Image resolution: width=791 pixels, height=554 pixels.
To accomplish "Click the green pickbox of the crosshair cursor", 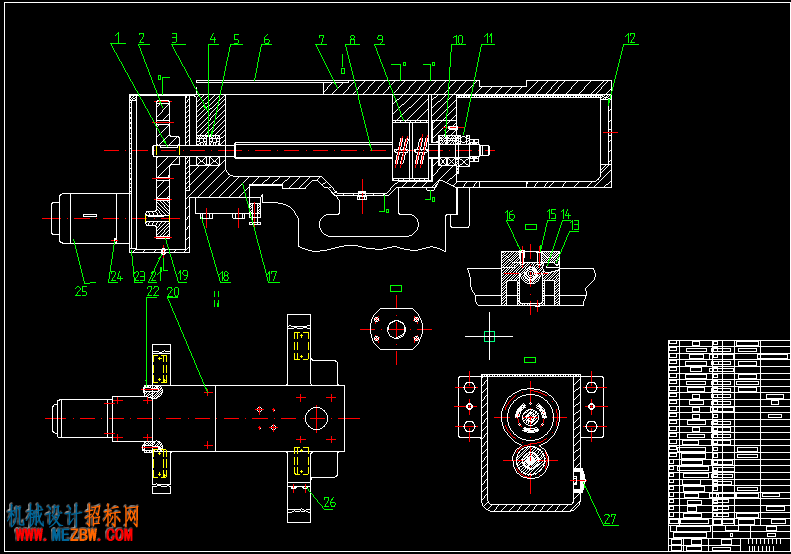I will pos(489,336).
